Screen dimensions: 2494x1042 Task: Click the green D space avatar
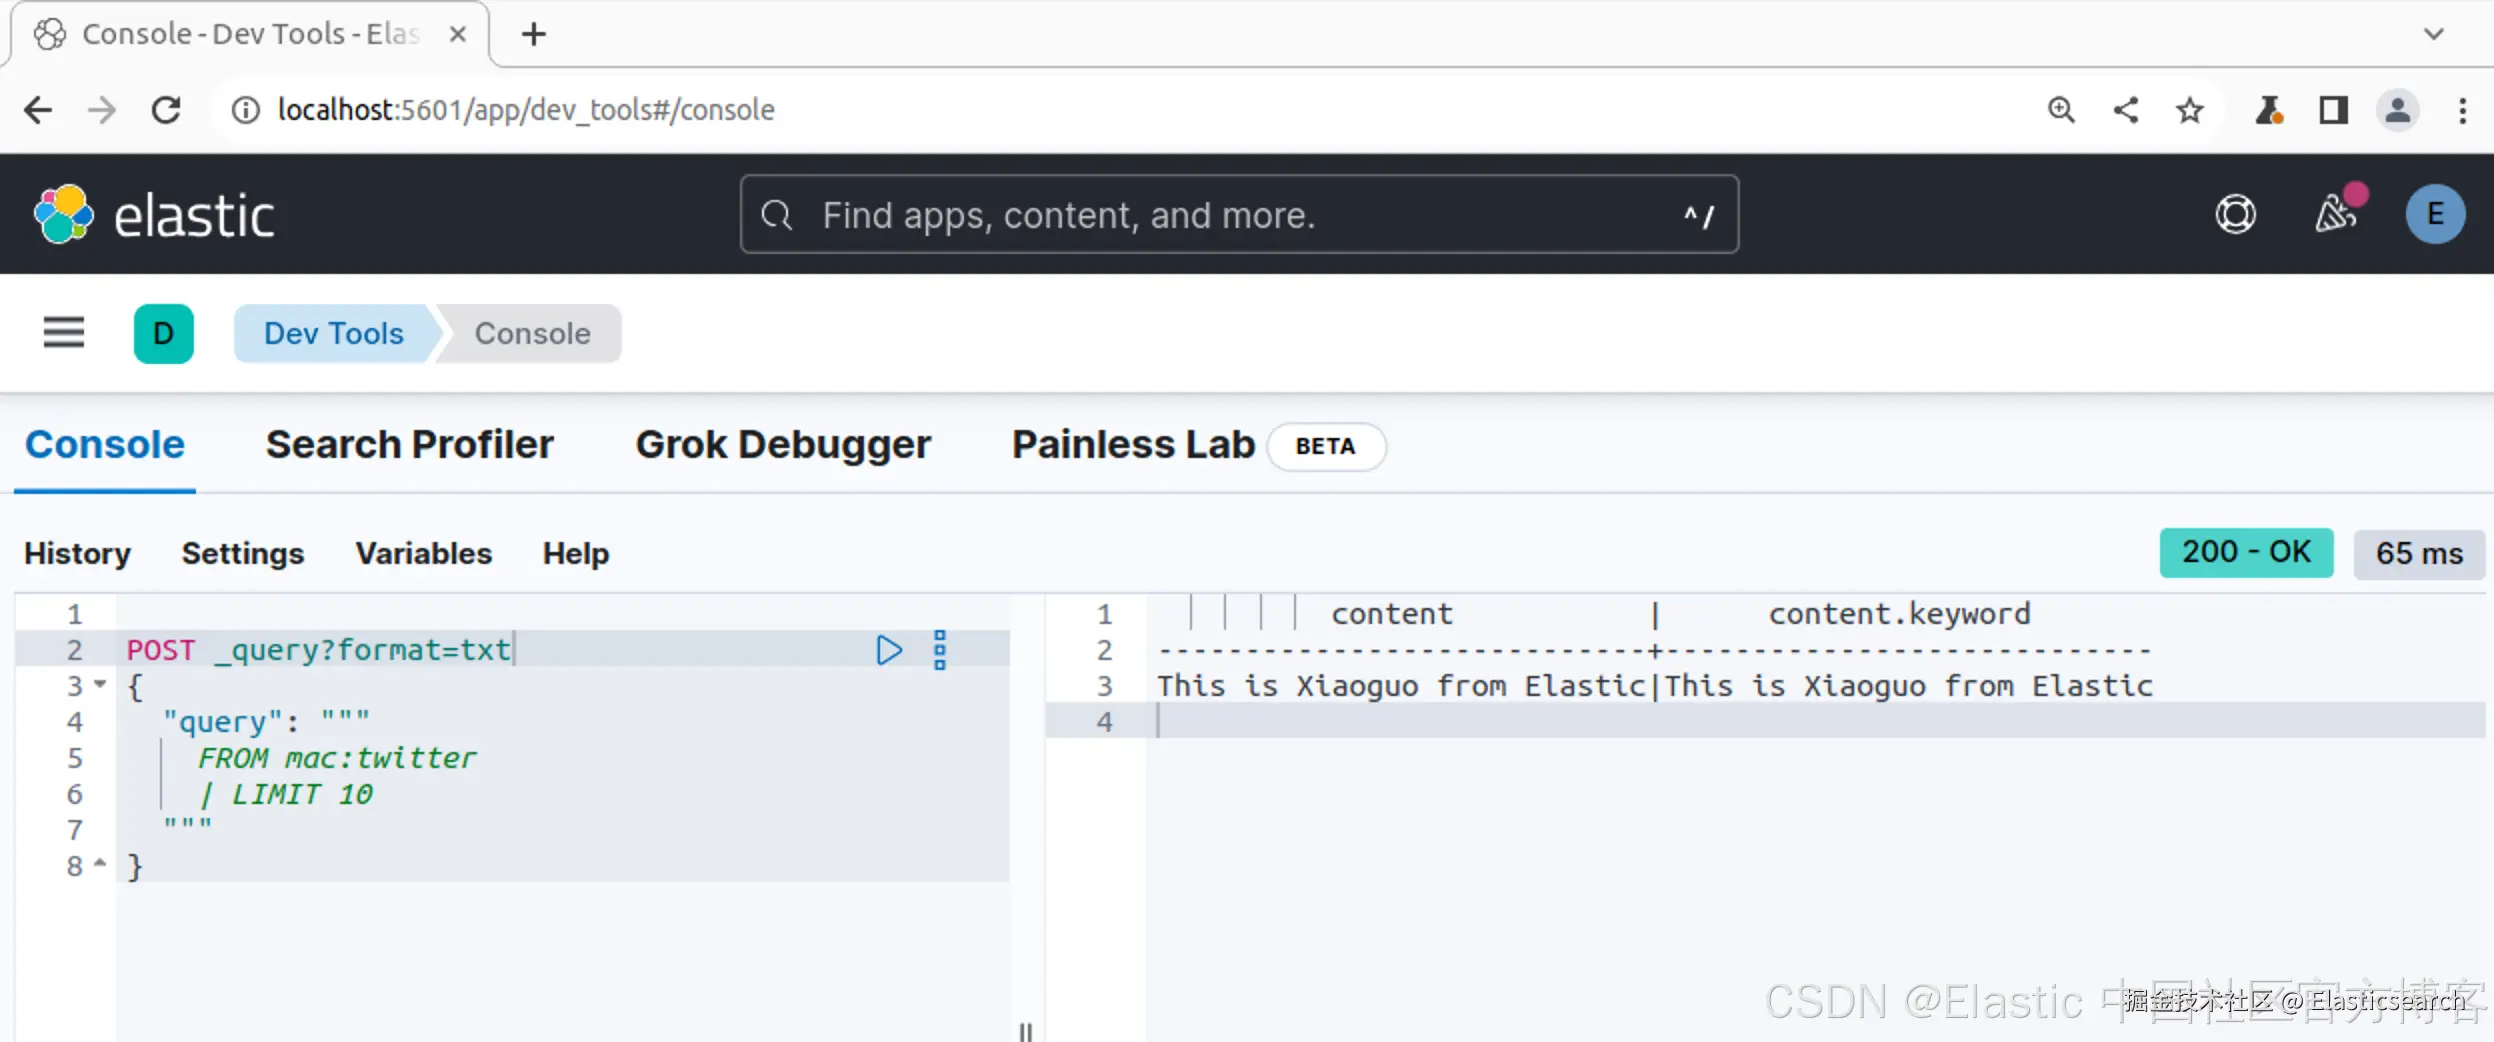(x=163, y=333)
